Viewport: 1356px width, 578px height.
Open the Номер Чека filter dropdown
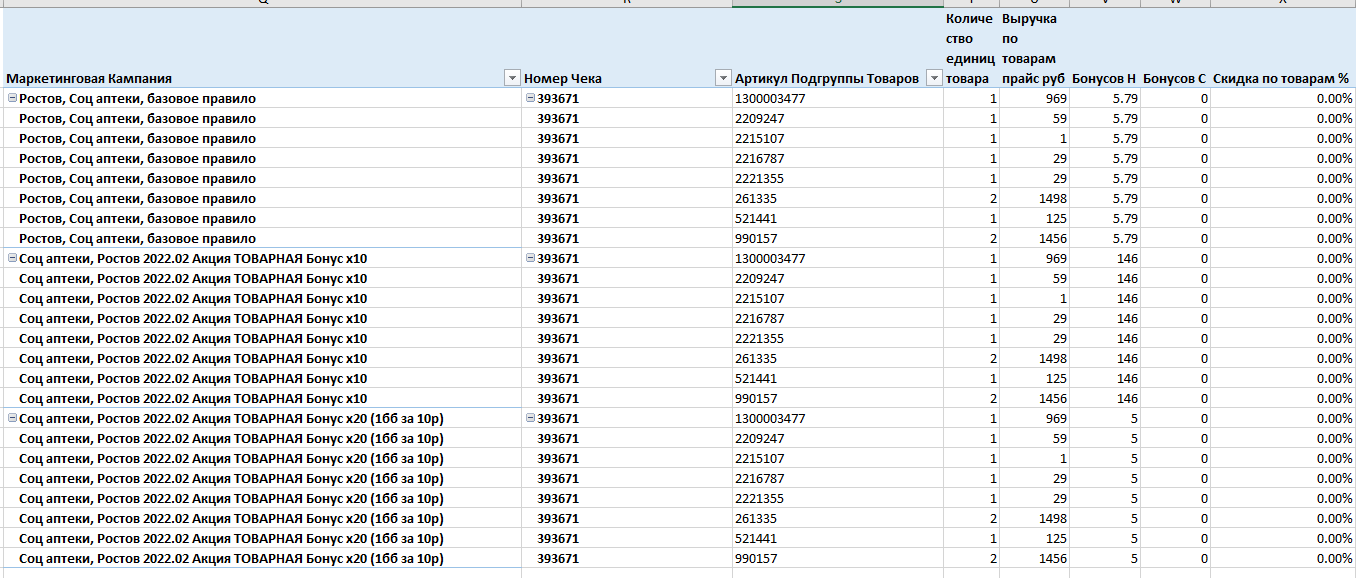723,78
